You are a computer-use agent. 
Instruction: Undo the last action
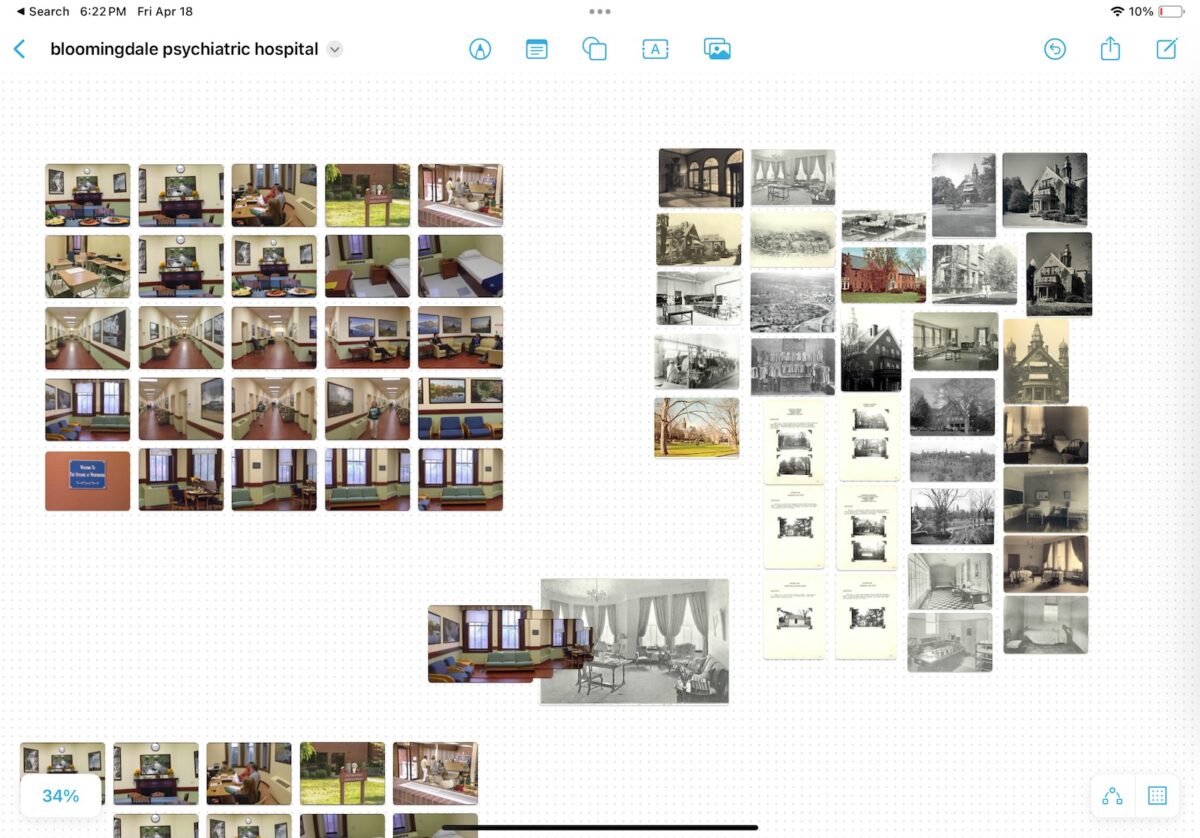[x=1054, y=49]
